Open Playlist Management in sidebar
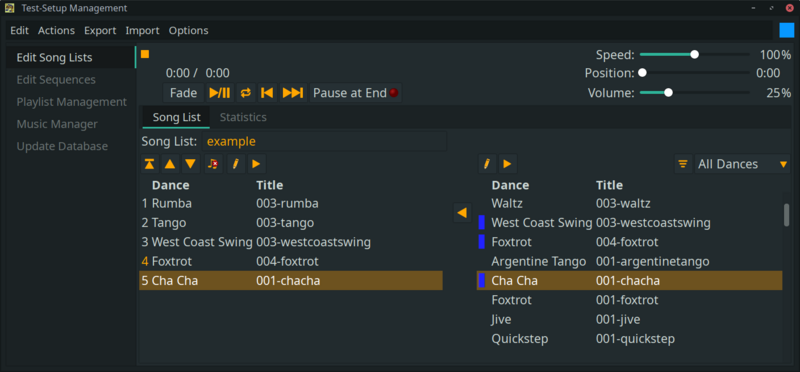 [71, 102]
